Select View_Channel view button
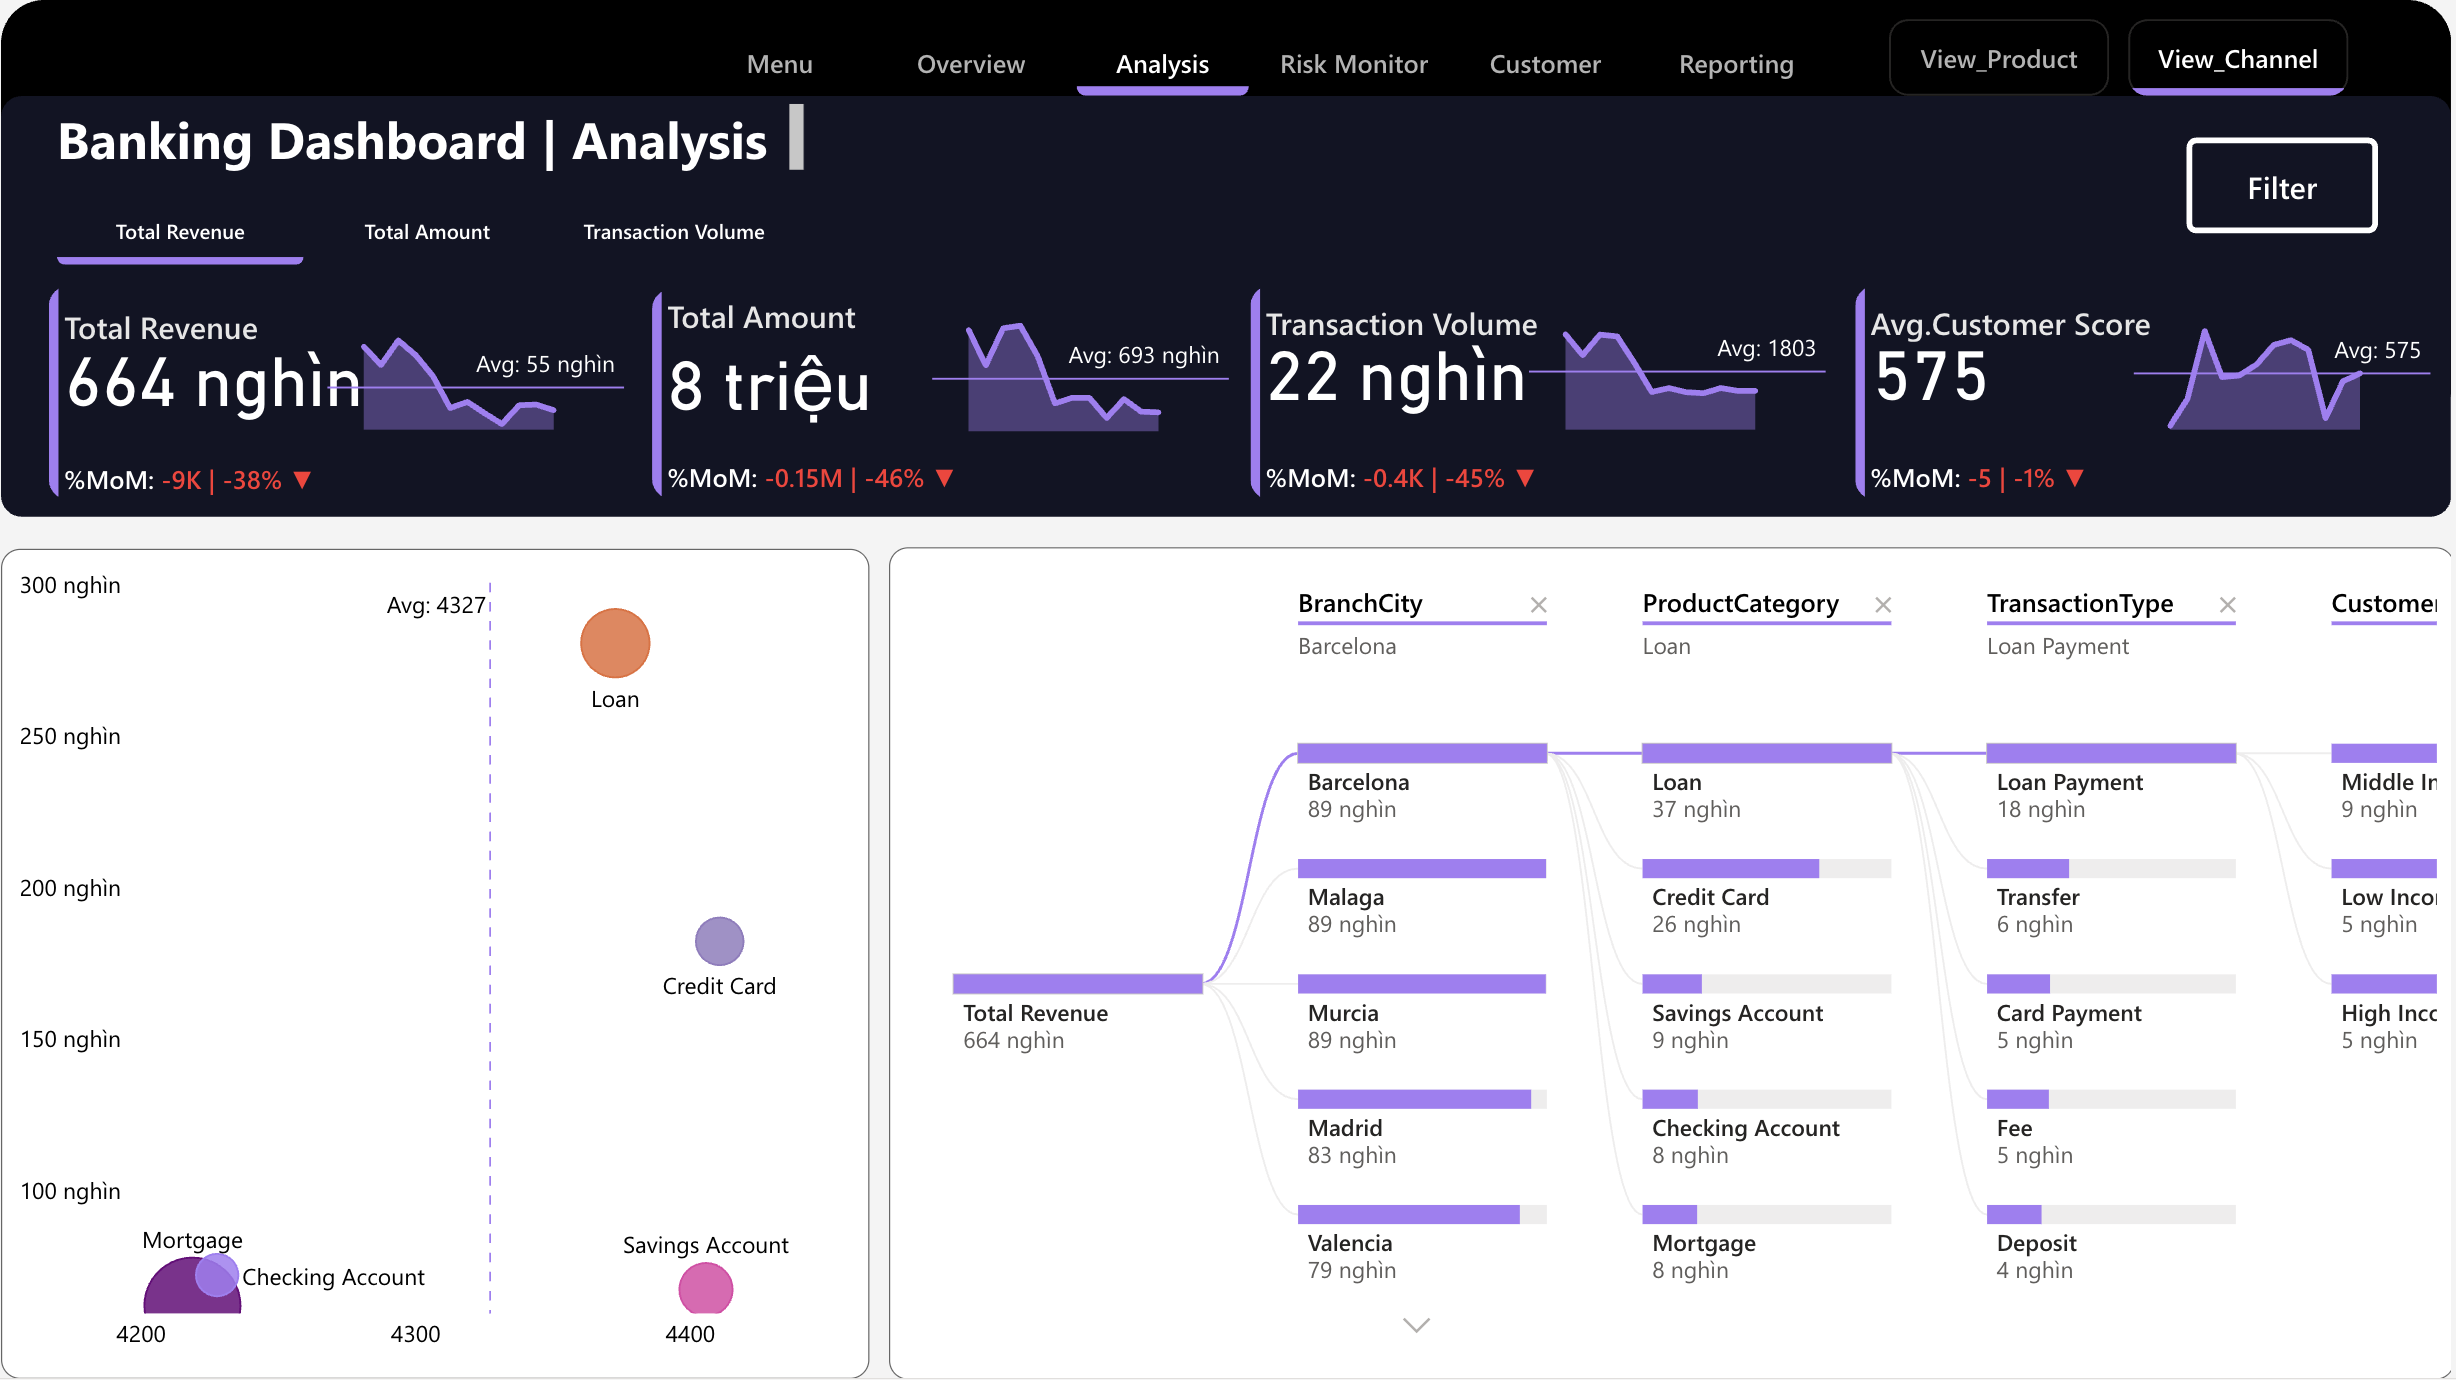Image resolution: width=2456 pixels, height=1380 pixels. pyautogui.click(x=2237, y=59)
